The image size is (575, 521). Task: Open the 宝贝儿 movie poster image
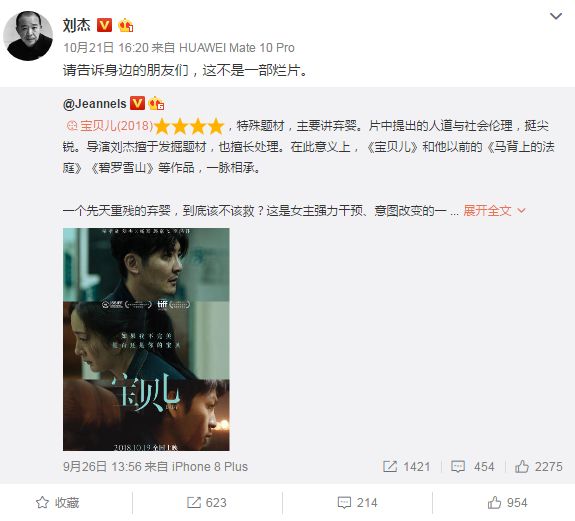[x=146, y=339]
